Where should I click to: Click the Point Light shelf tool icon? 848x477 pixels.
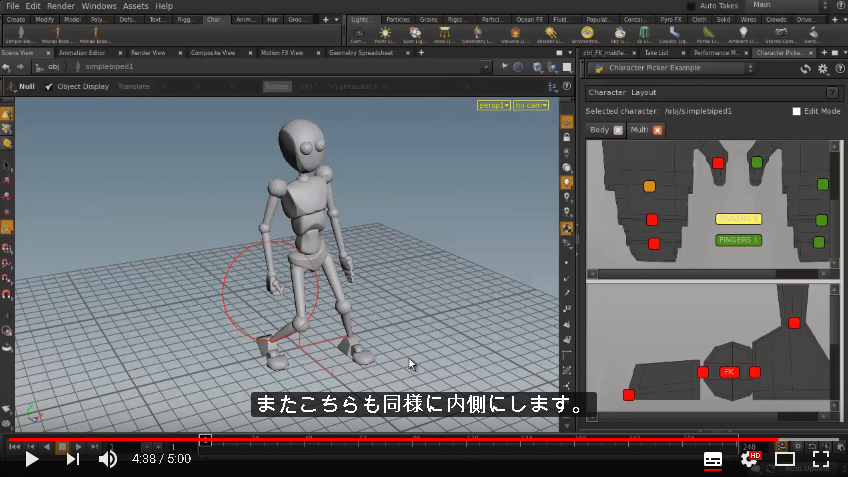point(385,33)
